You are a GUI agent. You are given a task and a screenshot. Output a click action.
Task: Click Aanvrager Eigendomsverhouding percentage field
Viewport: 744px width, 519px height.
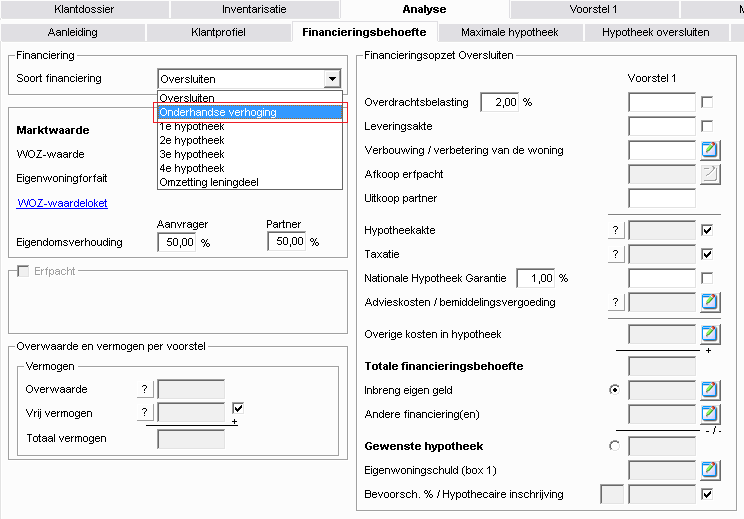pyautogui.click(x=177, y=242)
